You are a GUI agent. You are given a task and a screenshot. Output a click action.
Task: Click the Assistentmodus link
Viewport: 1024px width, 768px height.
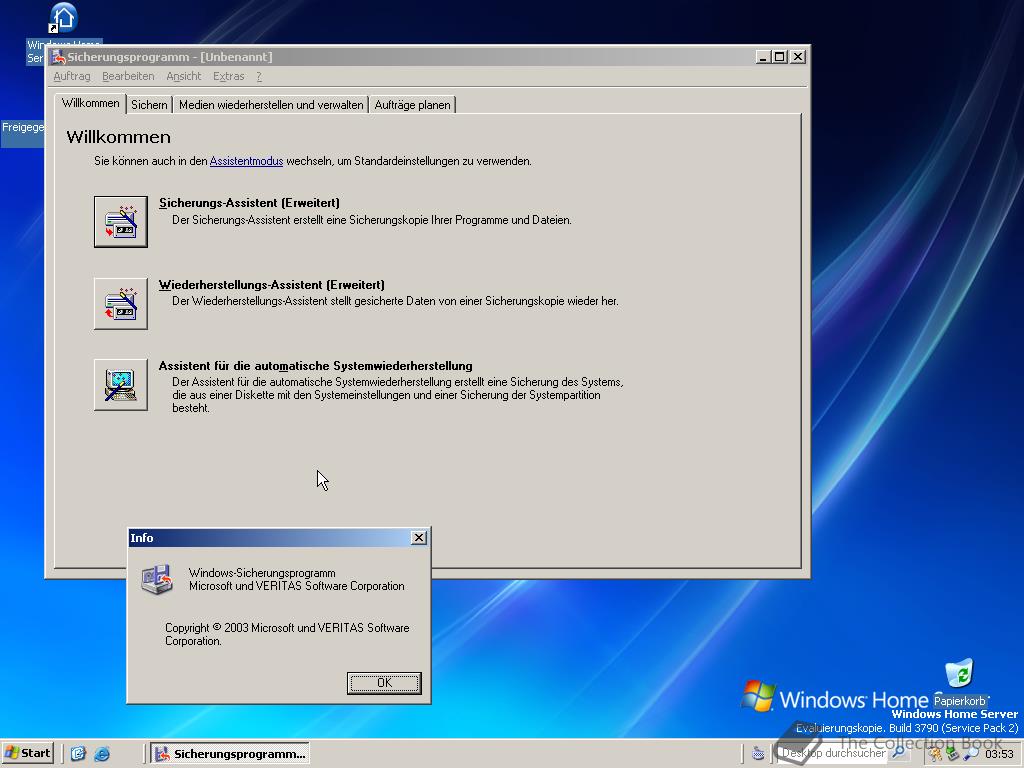246,161
